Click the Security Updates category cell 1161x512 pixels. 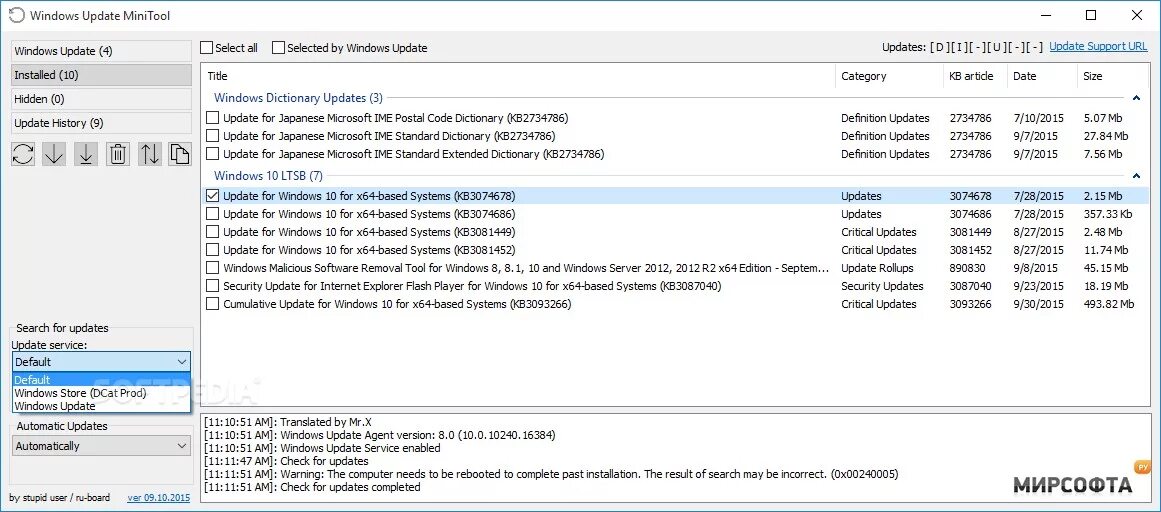[x=882, y=286]
